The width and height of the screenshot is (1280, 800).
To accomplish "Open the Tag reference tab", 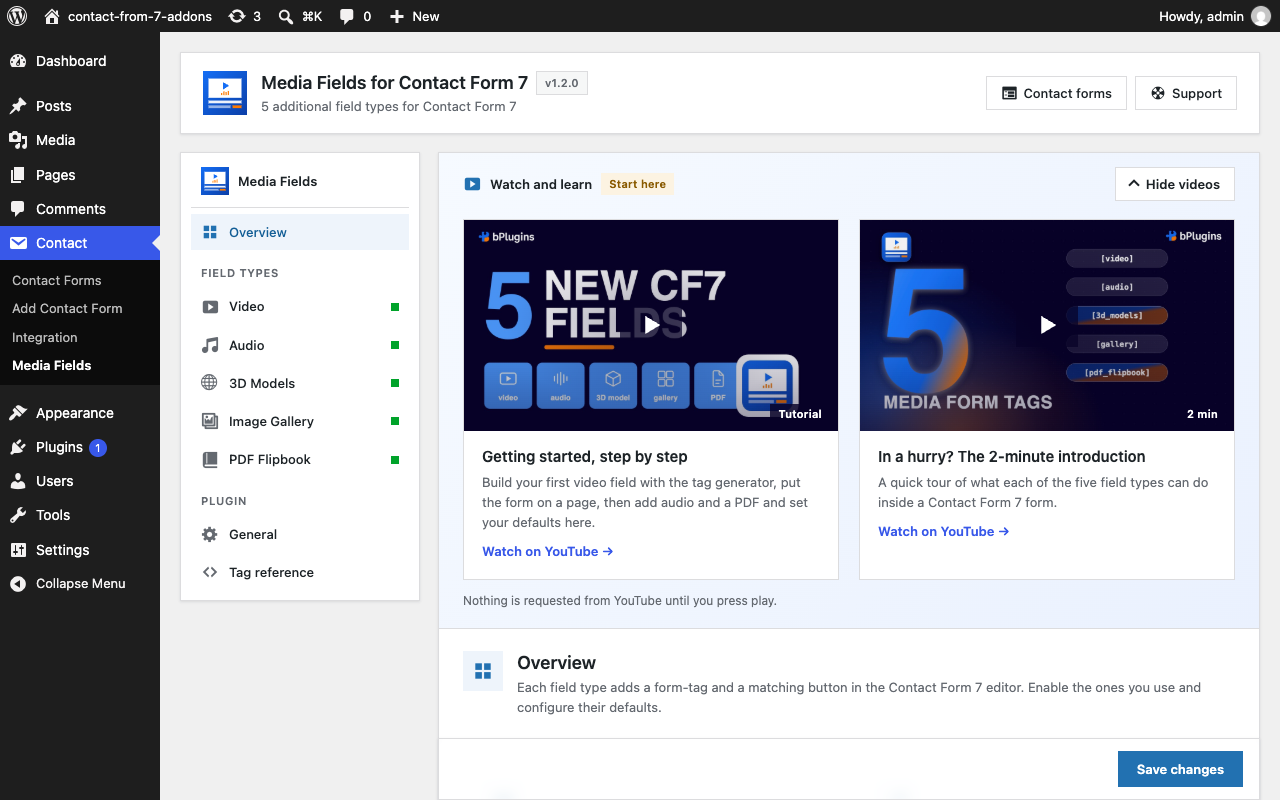I will point(300,572).
